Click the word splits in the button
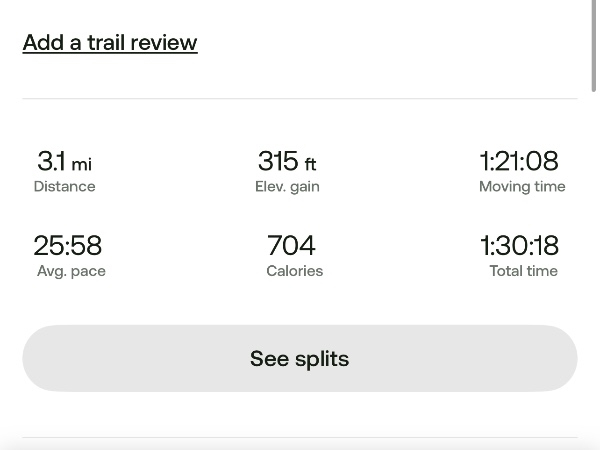Screen dimensions: 600x450 [322, 359]
